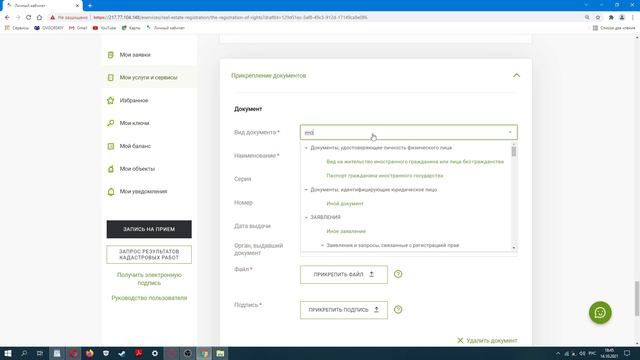The width and height of the screenshot is (640, 360).
Task: Switch to Chrome in the taskbar
Action: 204,353
